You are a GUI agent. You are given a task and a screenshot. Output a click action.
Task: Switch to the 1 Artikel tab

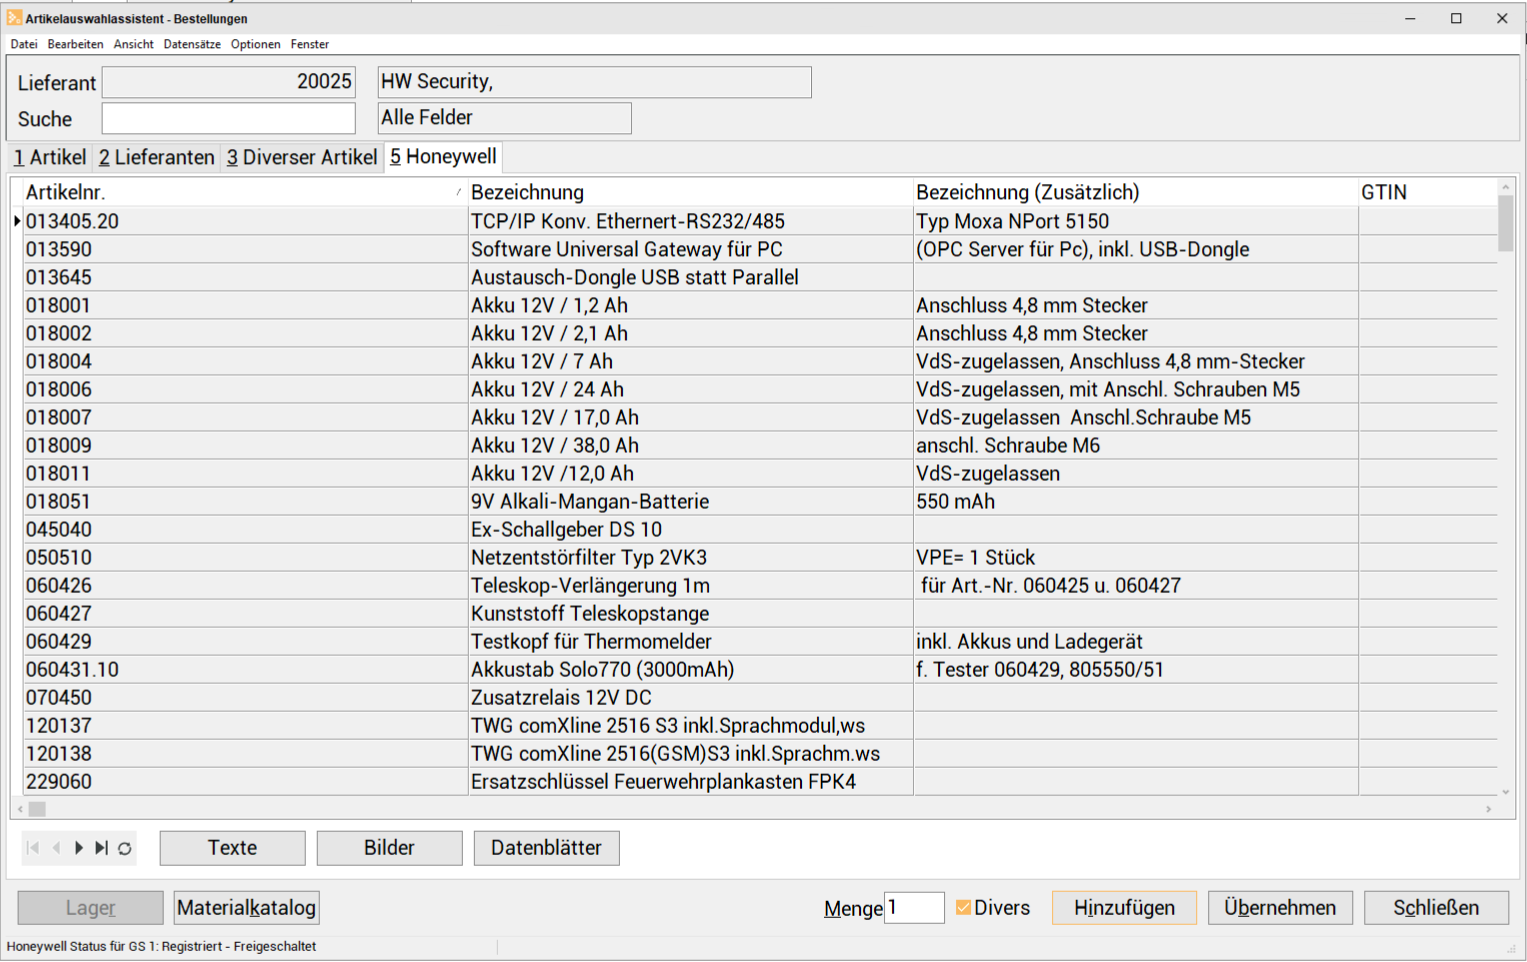click(50, 157)
